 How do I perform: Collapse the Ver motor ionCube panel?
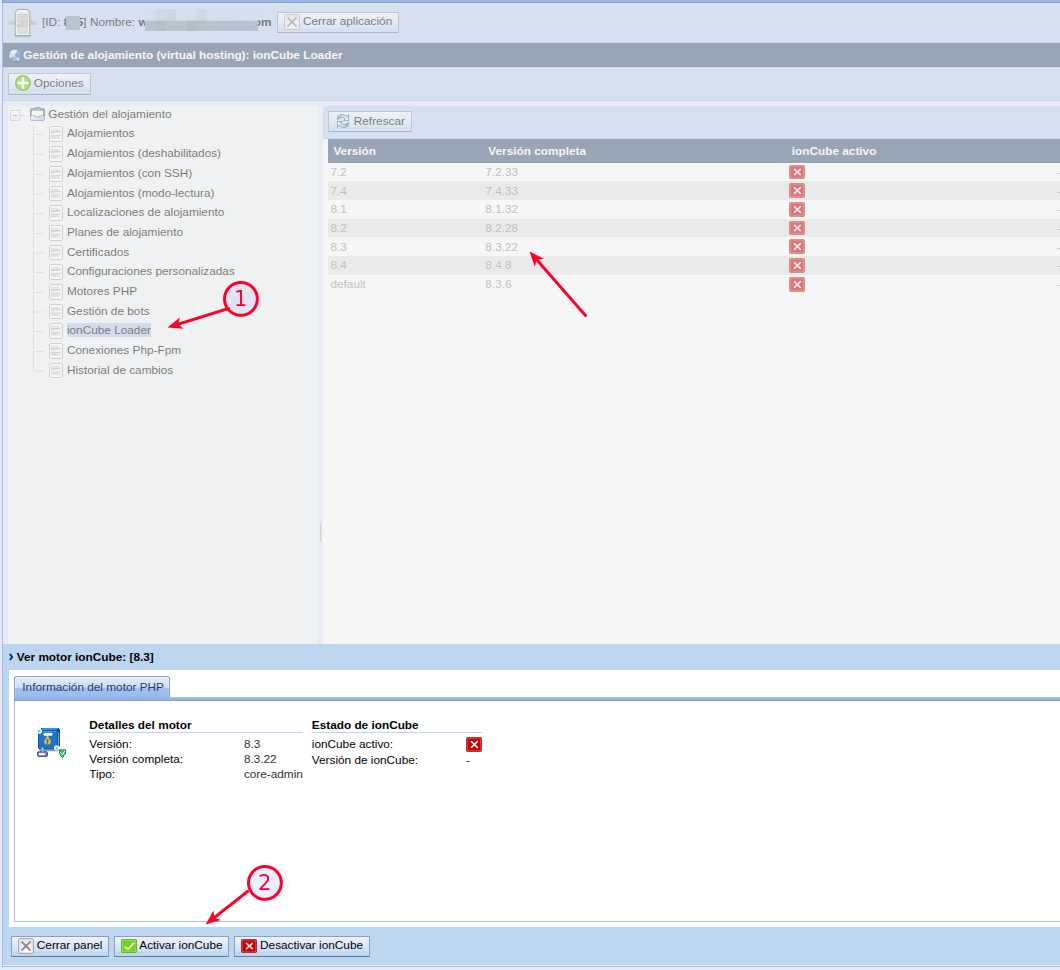coord(10,657)
